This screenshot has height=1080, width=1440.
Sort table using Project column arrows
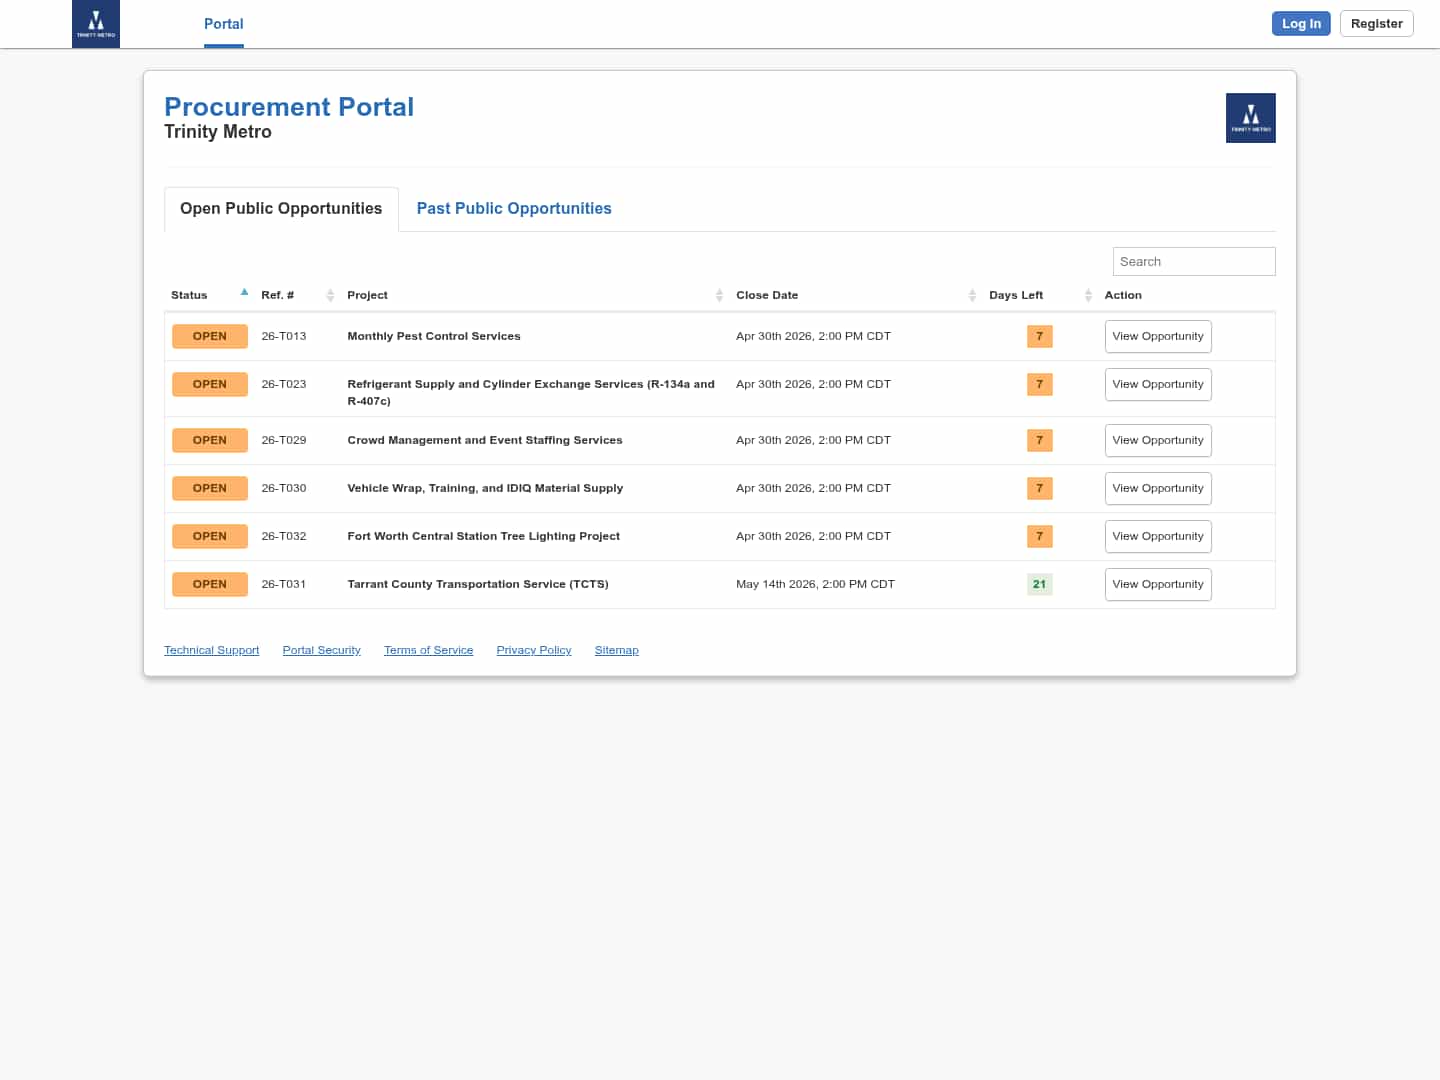click(719, 295)
